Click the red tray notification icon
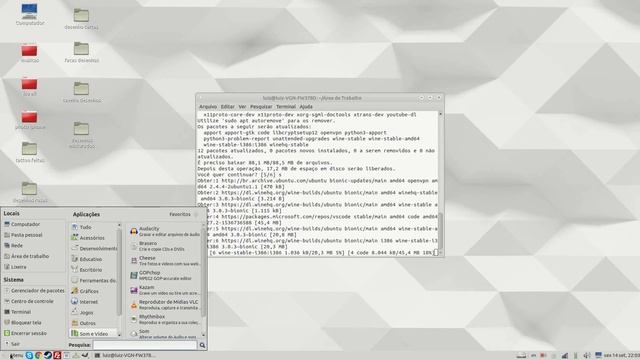 tap(543, 356)
